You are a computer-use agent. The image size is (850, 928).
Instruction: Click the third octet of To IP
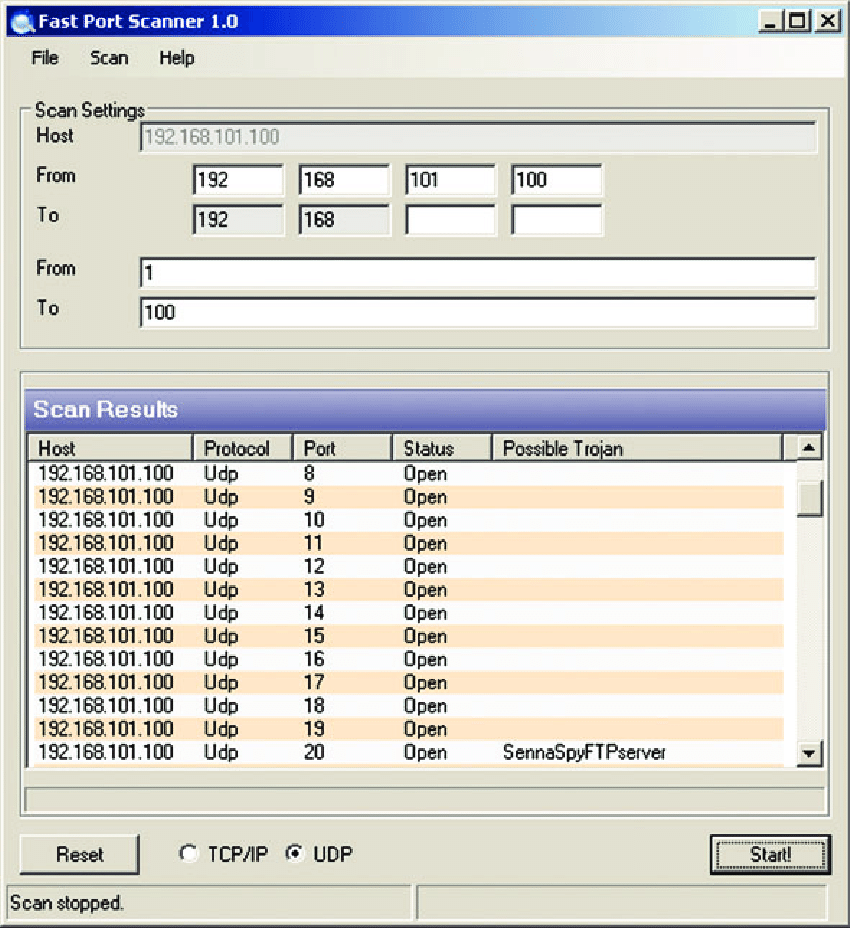pos(450,220)
